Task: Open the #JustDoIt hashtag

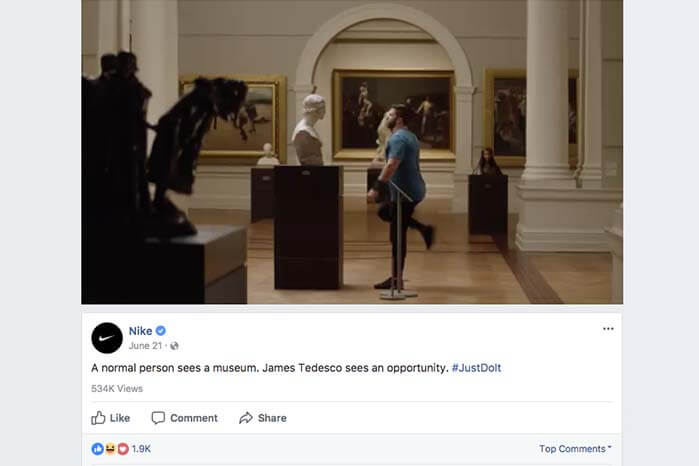Action: click(x=477, y=368)
